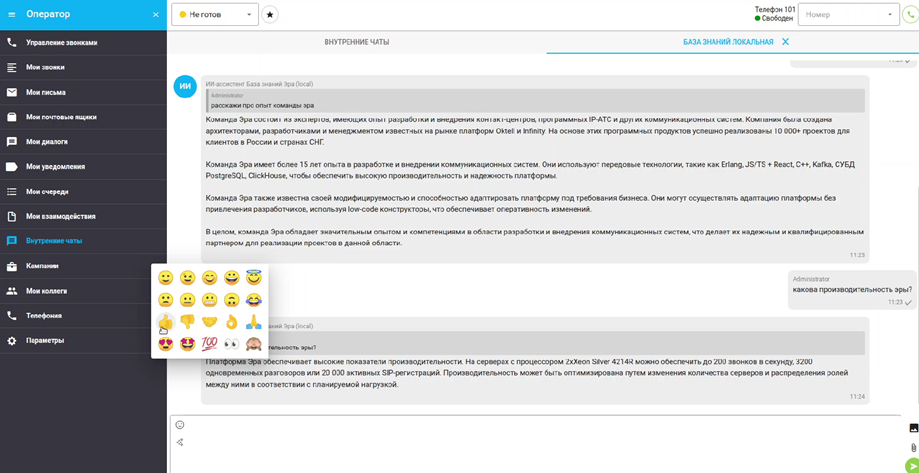Open the emoji picker in the message box

180,425
